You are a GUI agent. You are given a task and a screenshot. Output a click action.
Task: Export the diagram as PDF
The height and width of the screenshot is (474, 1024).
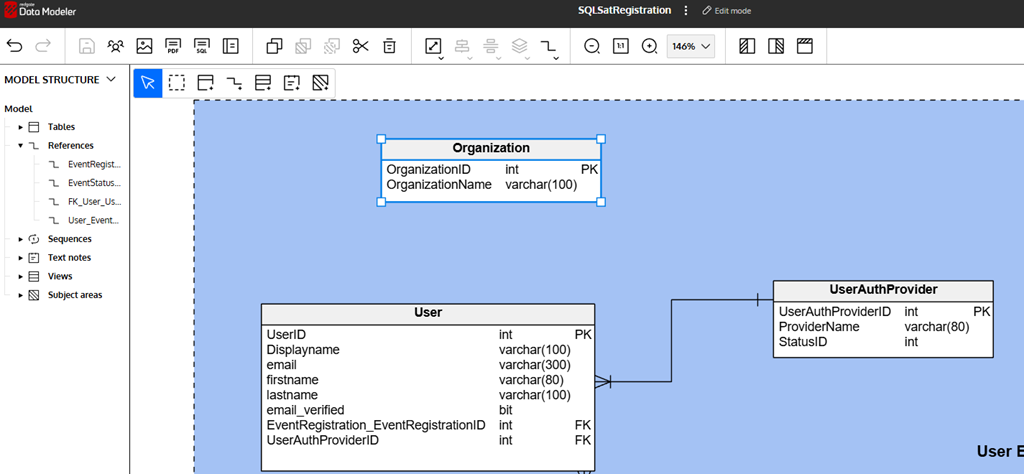[x=173, y=46]
